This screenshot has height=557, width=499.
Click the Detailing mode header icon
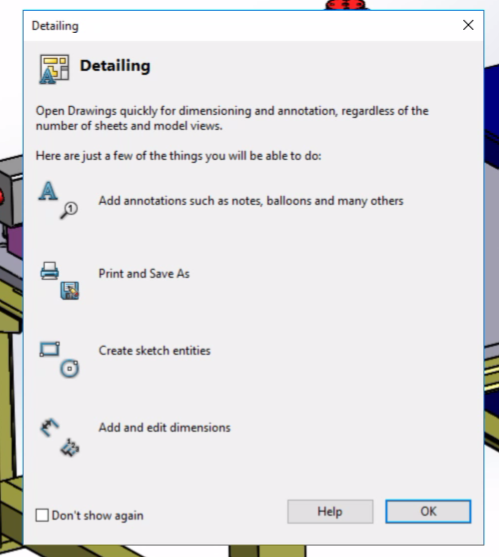pyautogui.click(x=54, y=69)
